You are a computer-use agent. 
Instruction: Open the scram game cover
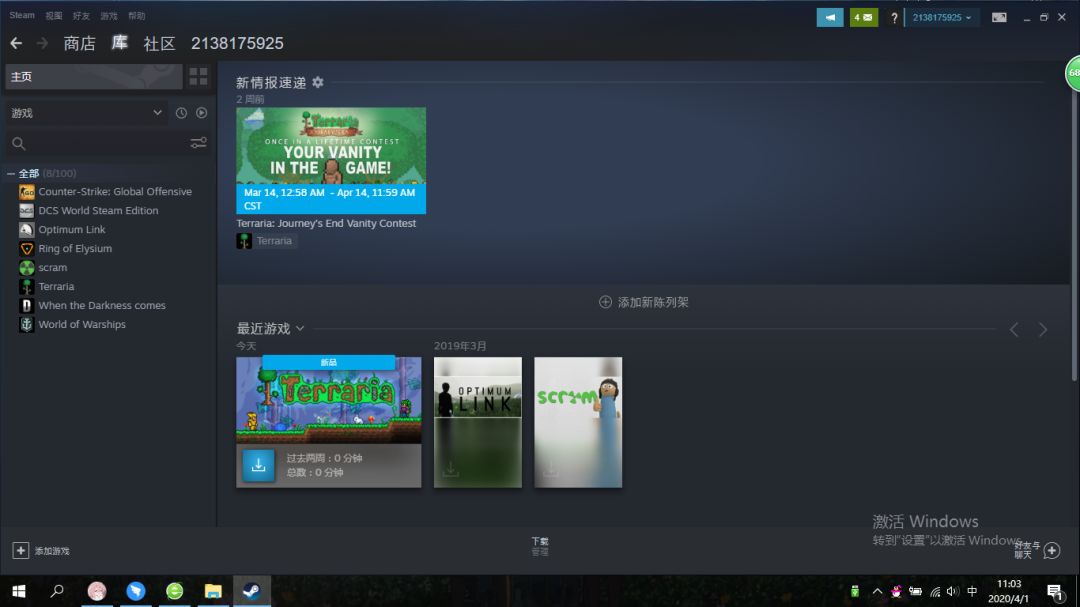coord(578,422)
